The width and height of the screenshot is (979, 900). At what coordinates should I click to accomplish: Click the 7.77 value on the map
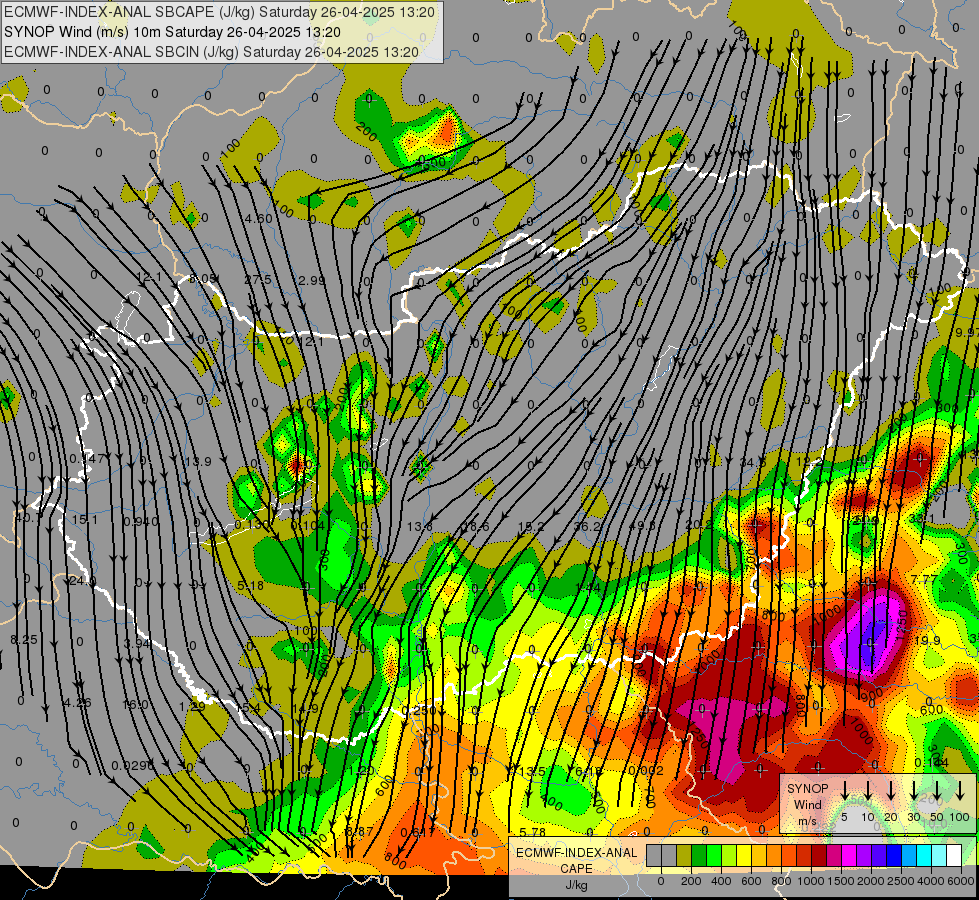click(x=924, y=580)
